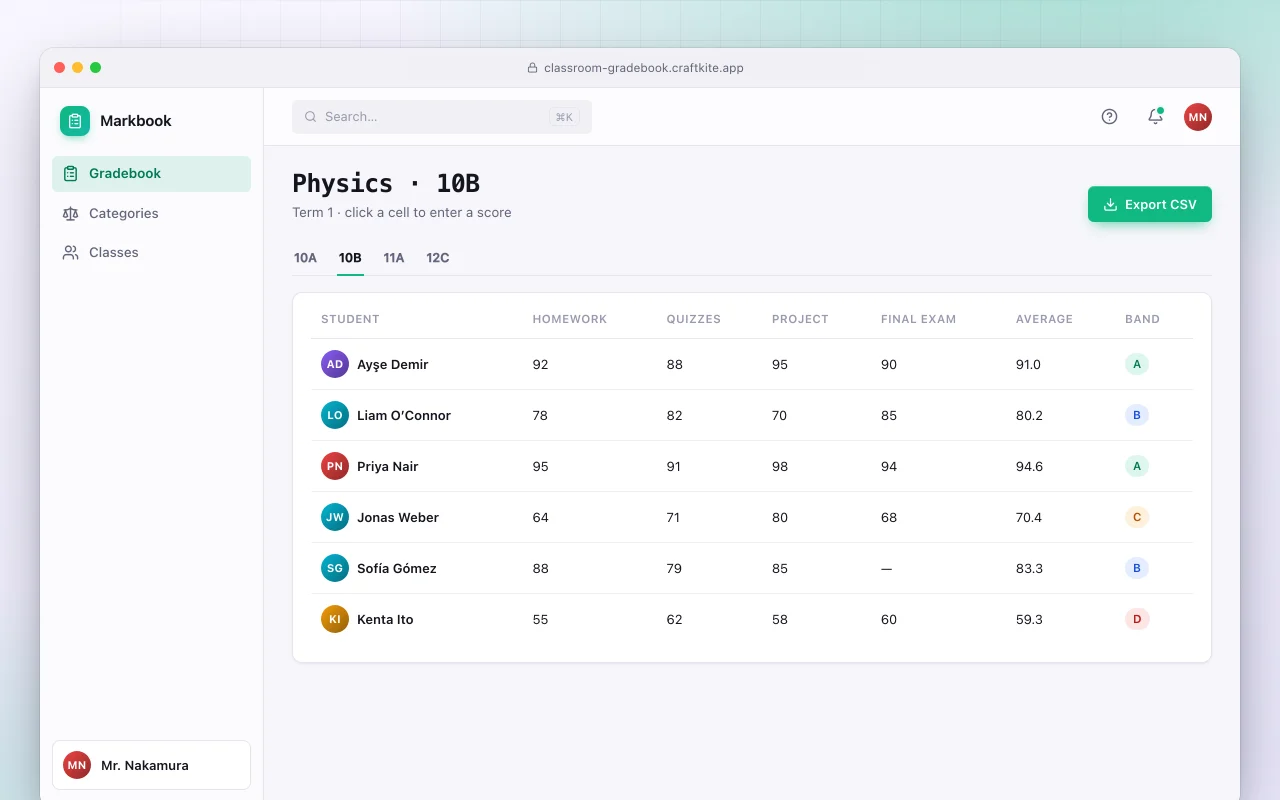This screenshot has height=800, width=1280.
Task: Click the Final Exam column header
Action: [918, 319]
